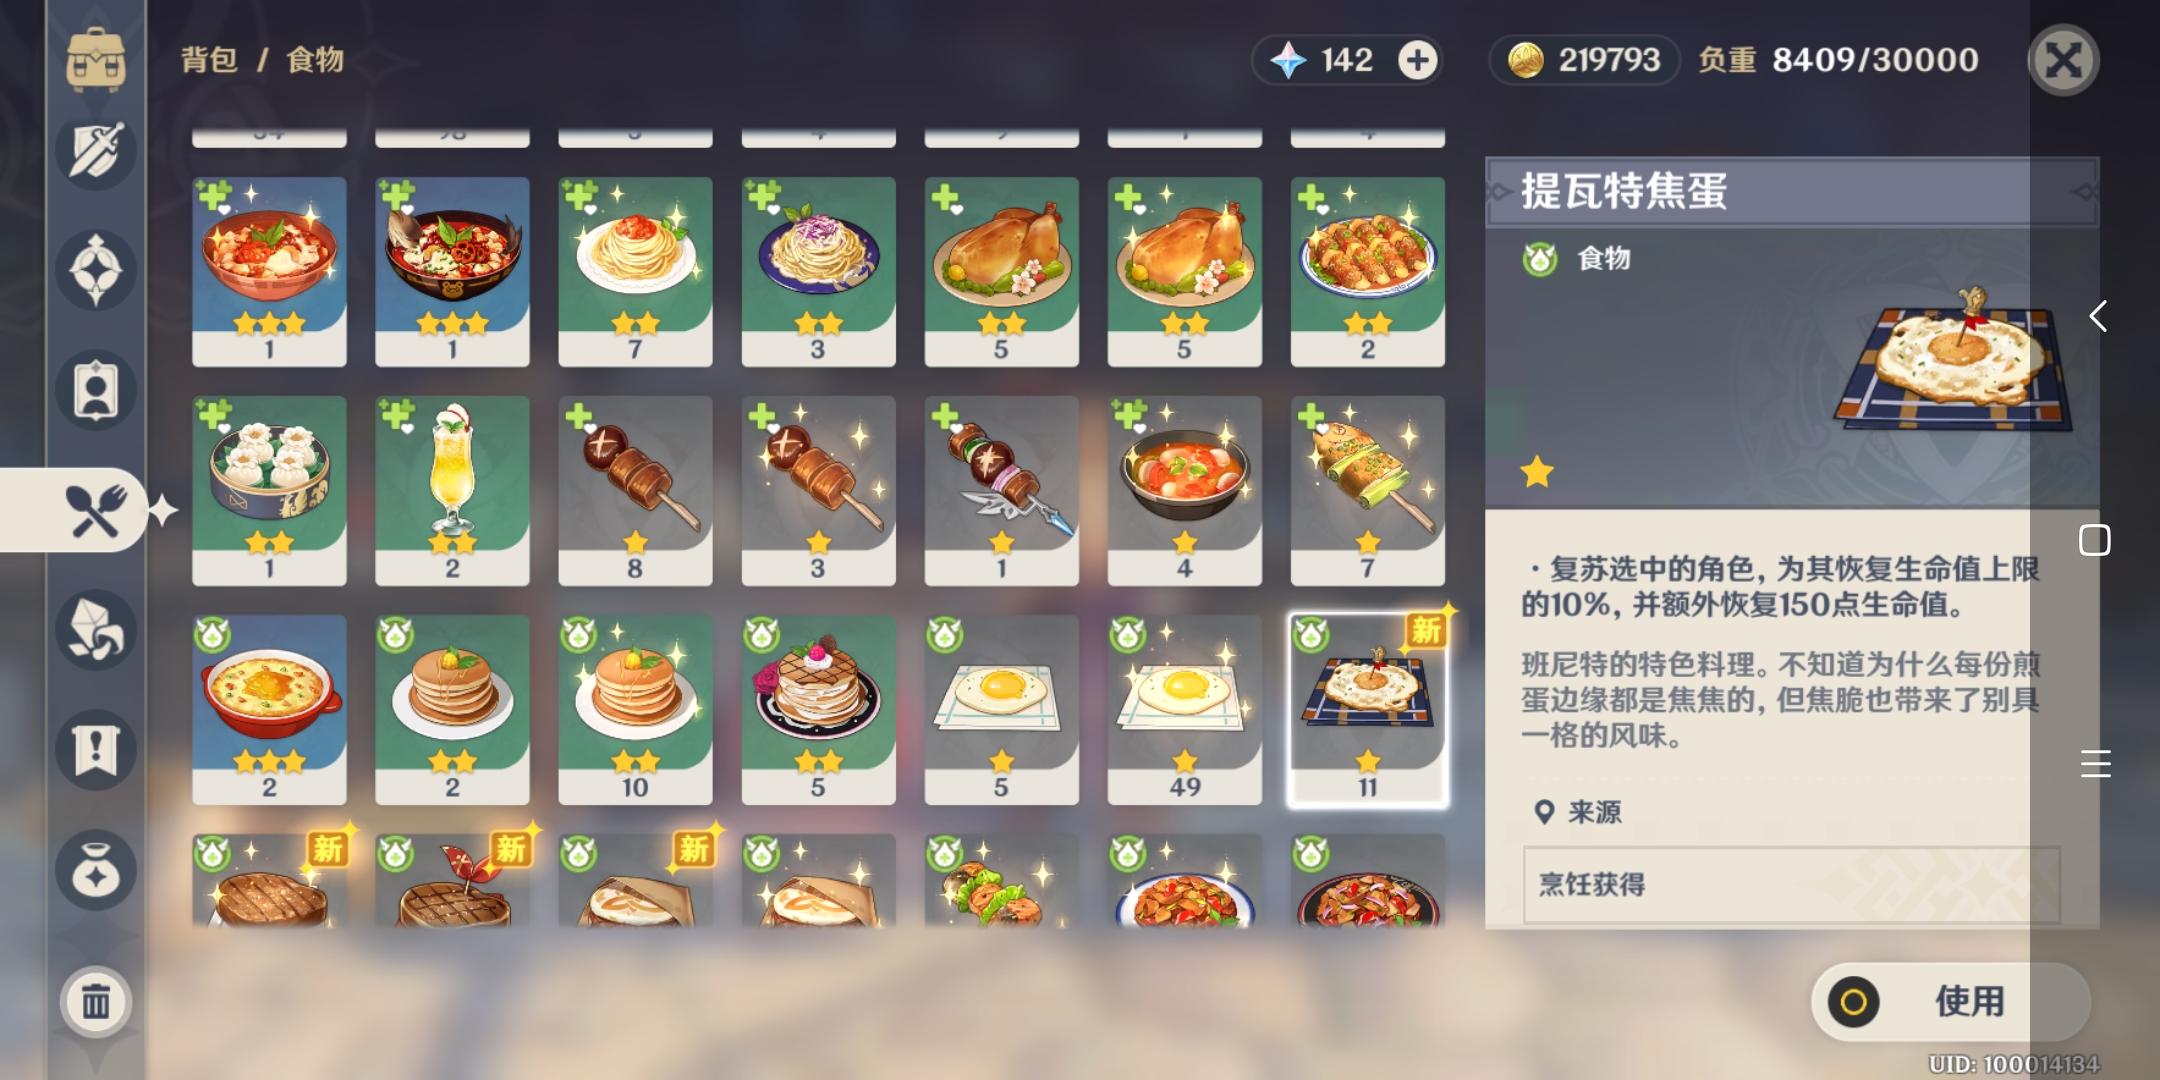
Task: Select the mushroom skewer with count 8
Action: tap(635, 491)
